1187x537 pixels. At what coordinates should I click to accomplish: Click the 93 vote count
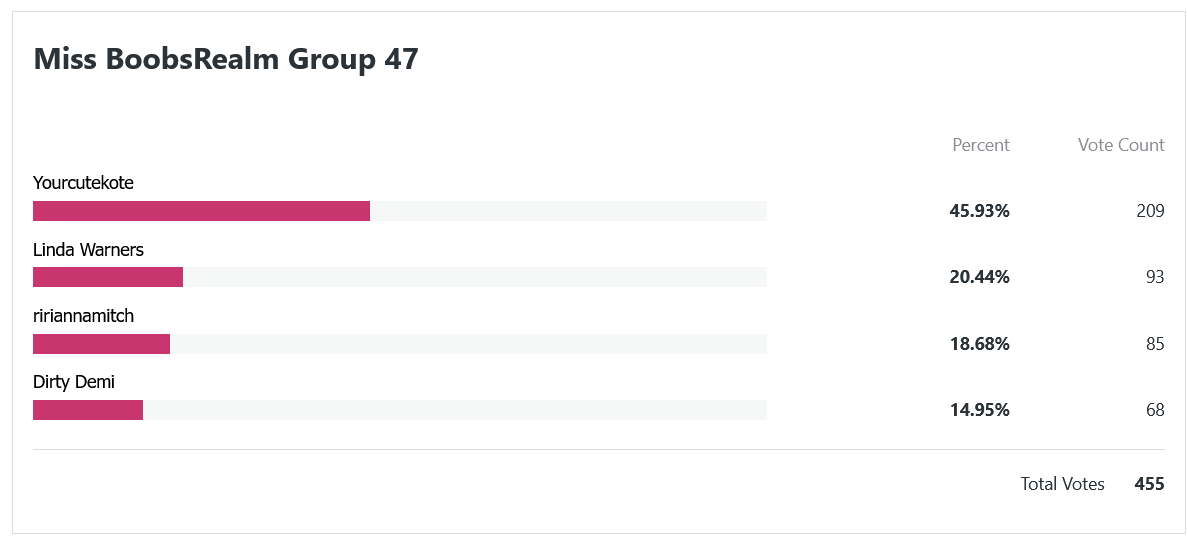1154,277
